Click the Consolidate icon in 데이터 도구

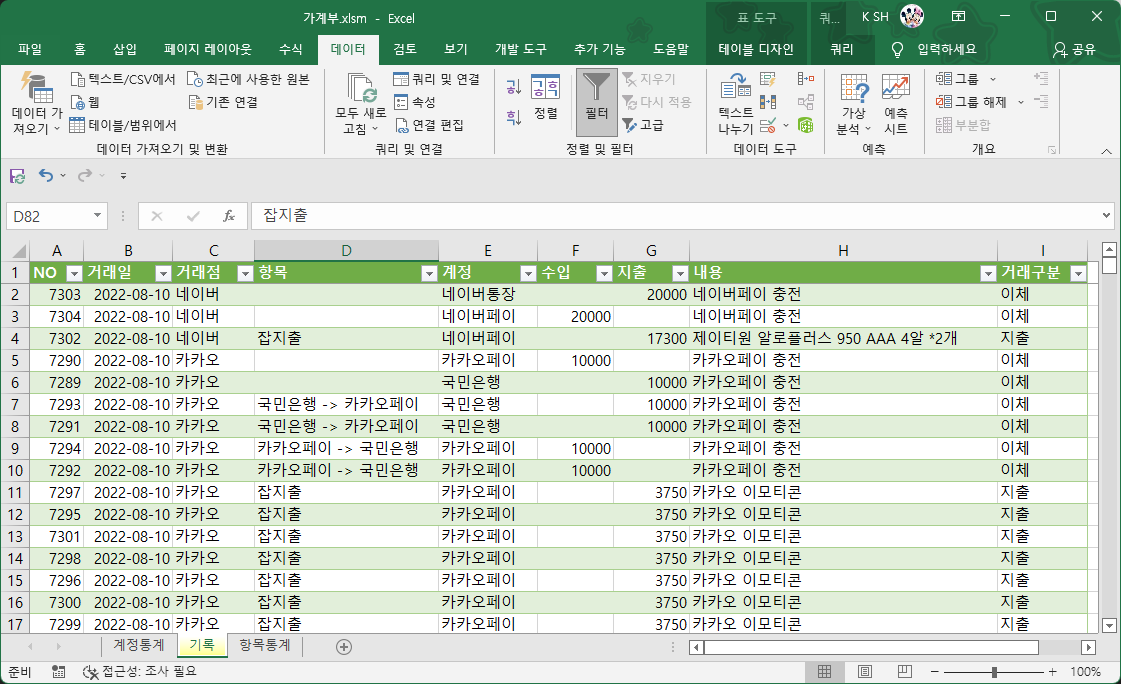click(806, 79)
